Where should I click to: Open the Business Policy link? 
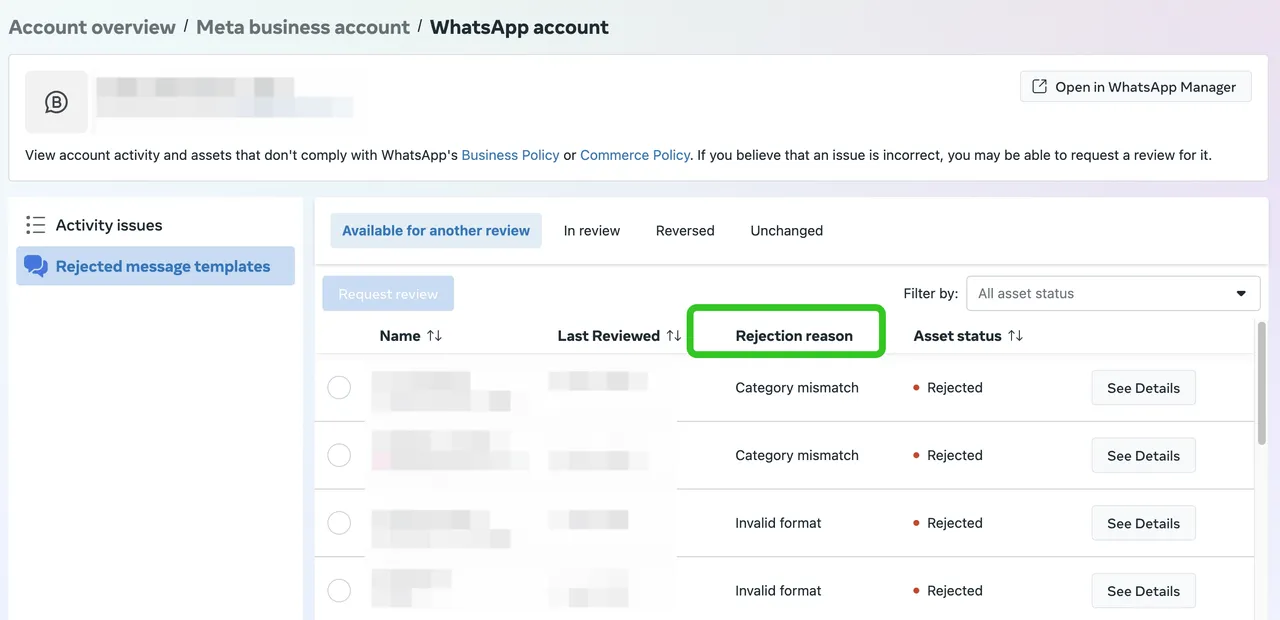[x=510, y=155]
